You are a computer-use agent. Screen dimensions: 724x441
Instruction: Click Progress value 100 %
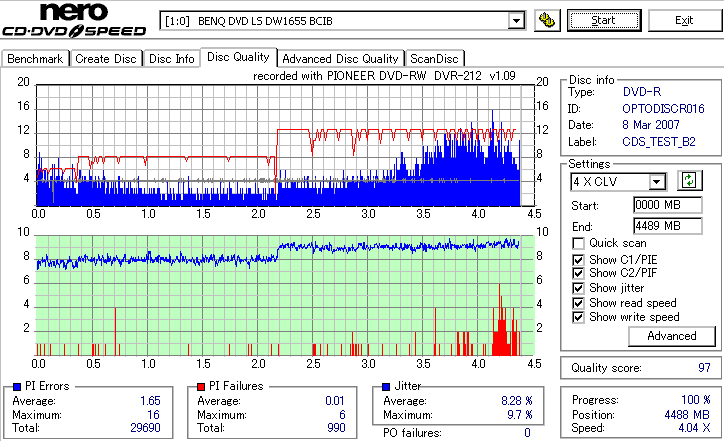coord(696,400)
